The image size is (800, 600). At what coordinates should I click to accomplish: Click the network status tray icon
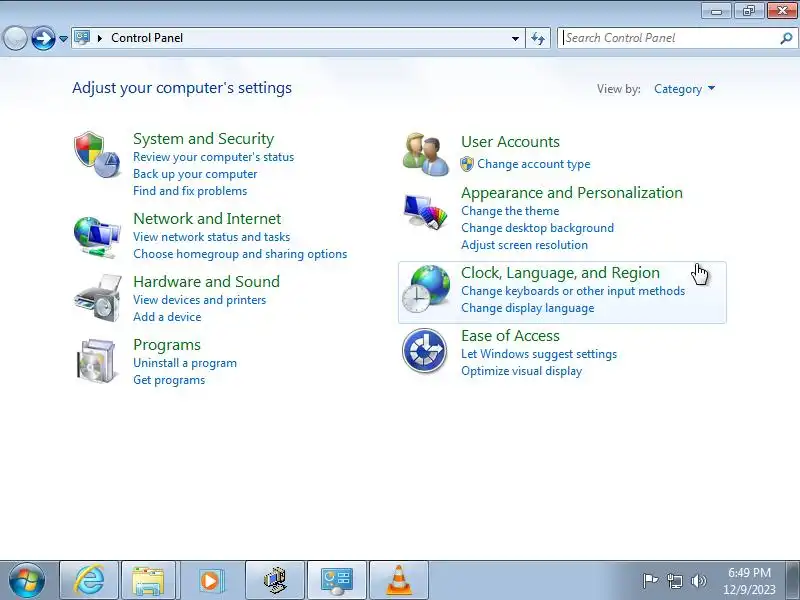point(674,581)
